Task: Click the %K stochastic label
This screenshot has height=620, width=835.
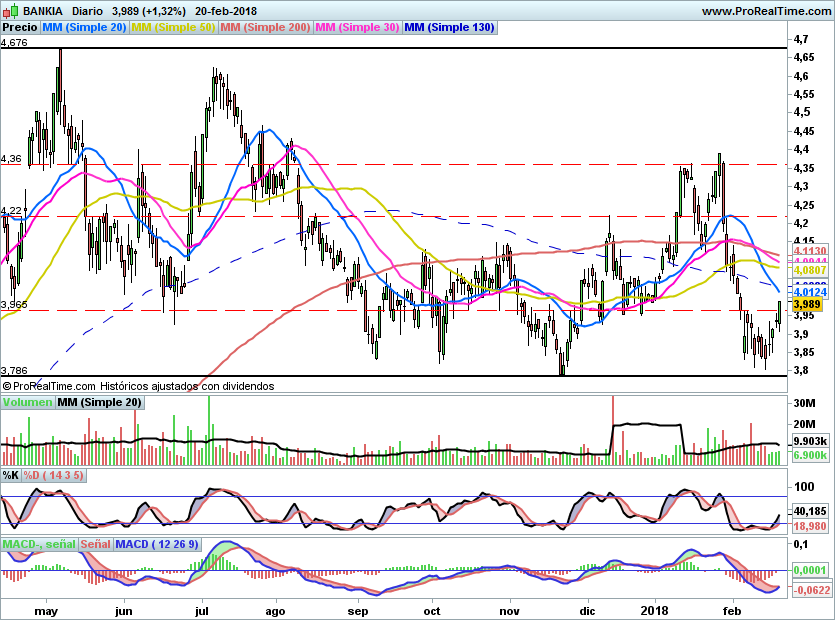Action: click(x=11, y=475)
